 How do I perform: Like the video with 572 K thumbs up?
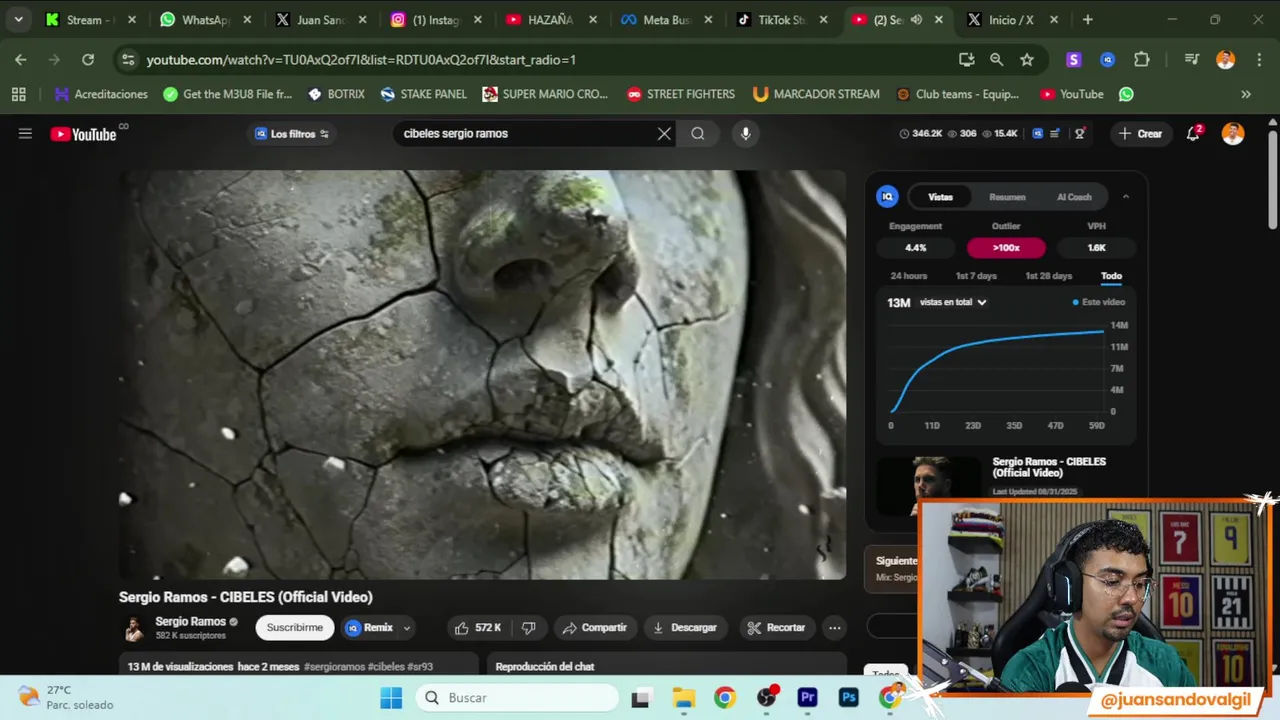[477, 628]
